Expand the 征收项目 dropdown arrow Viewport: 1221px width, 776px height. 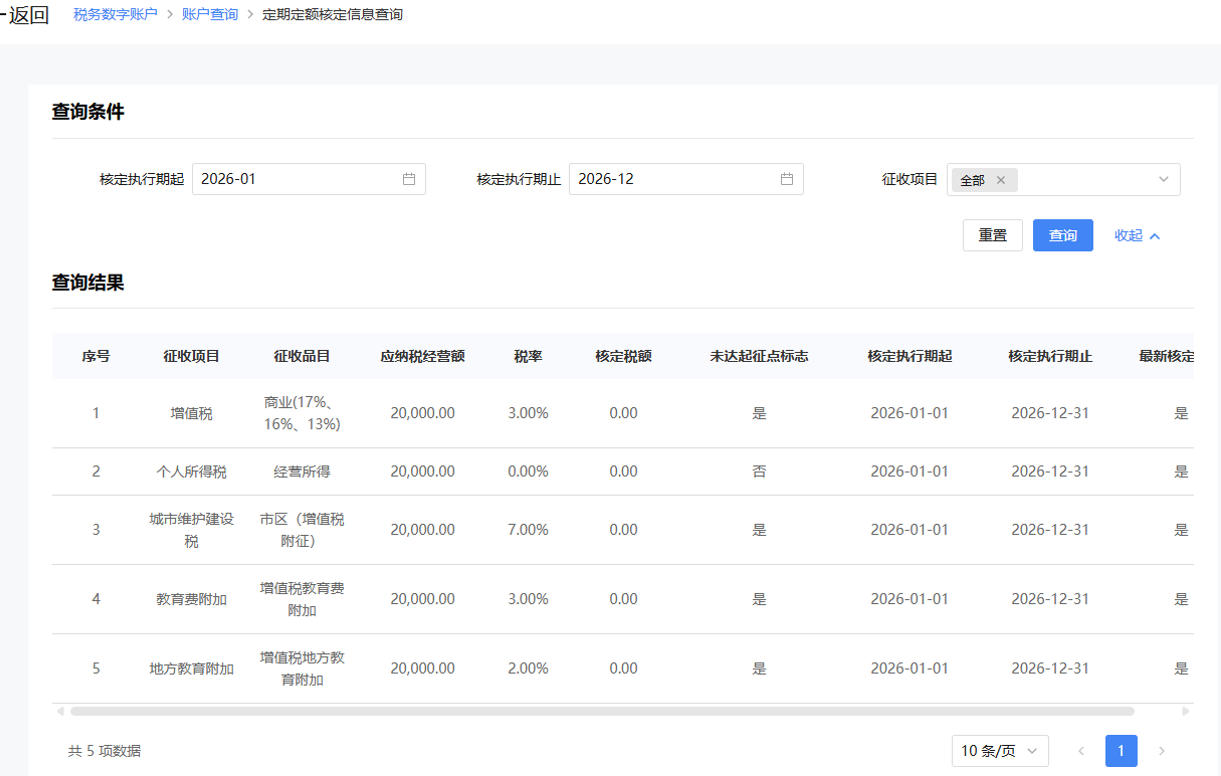[x=1164, y=179]
